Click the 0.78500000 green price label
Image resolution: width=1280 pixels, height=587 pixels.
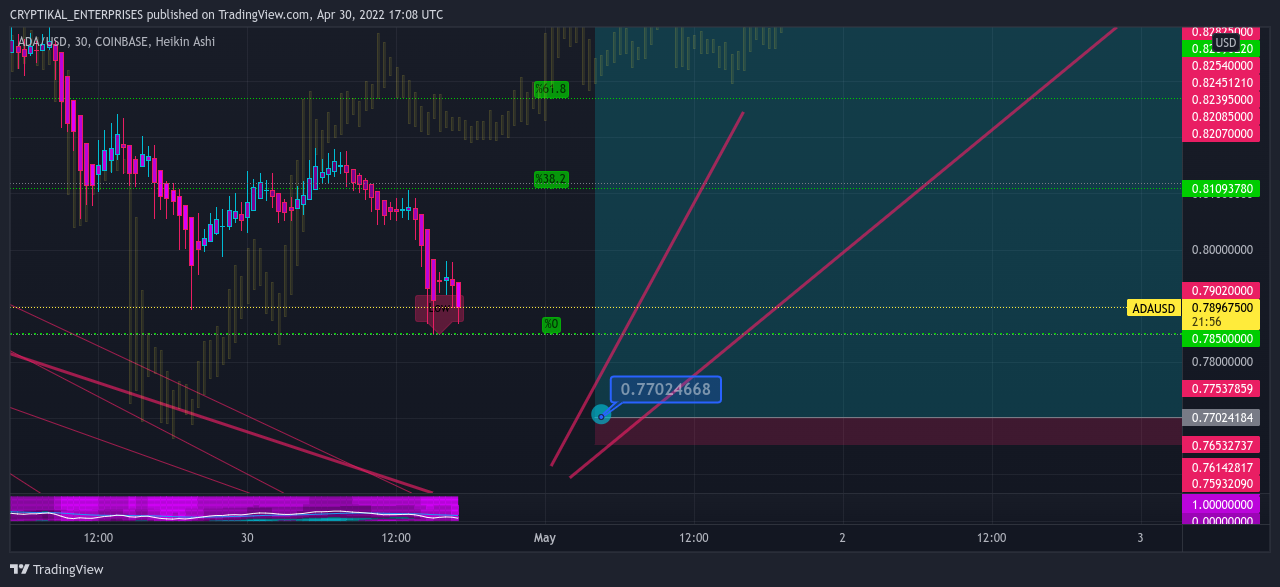(1222, 339)
